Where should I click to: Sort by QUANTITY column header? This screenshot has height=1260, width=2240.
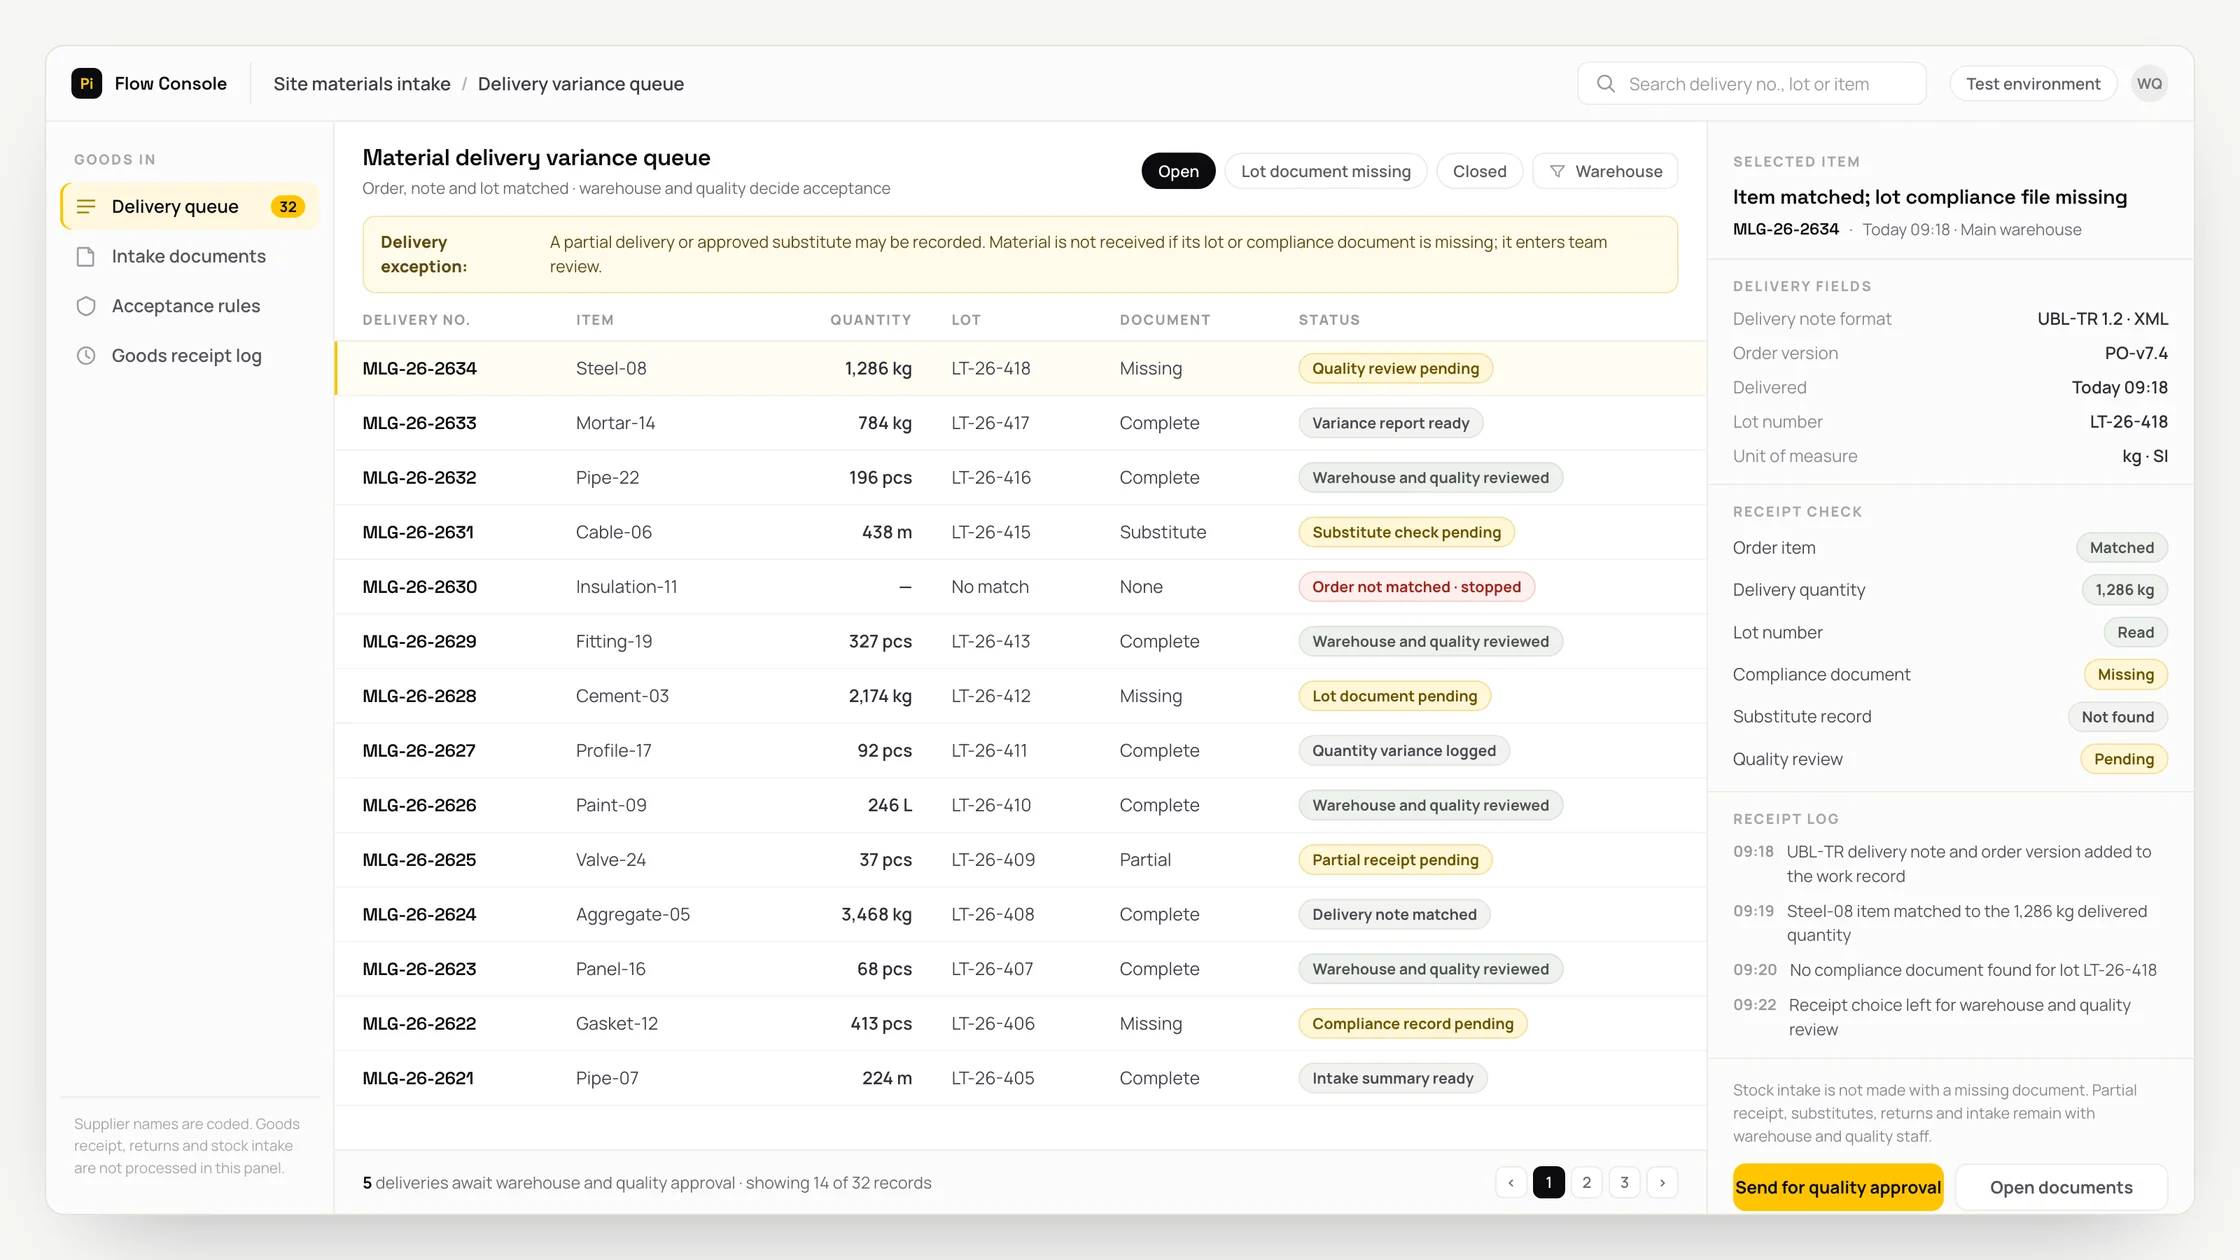[x=870, y=320]
